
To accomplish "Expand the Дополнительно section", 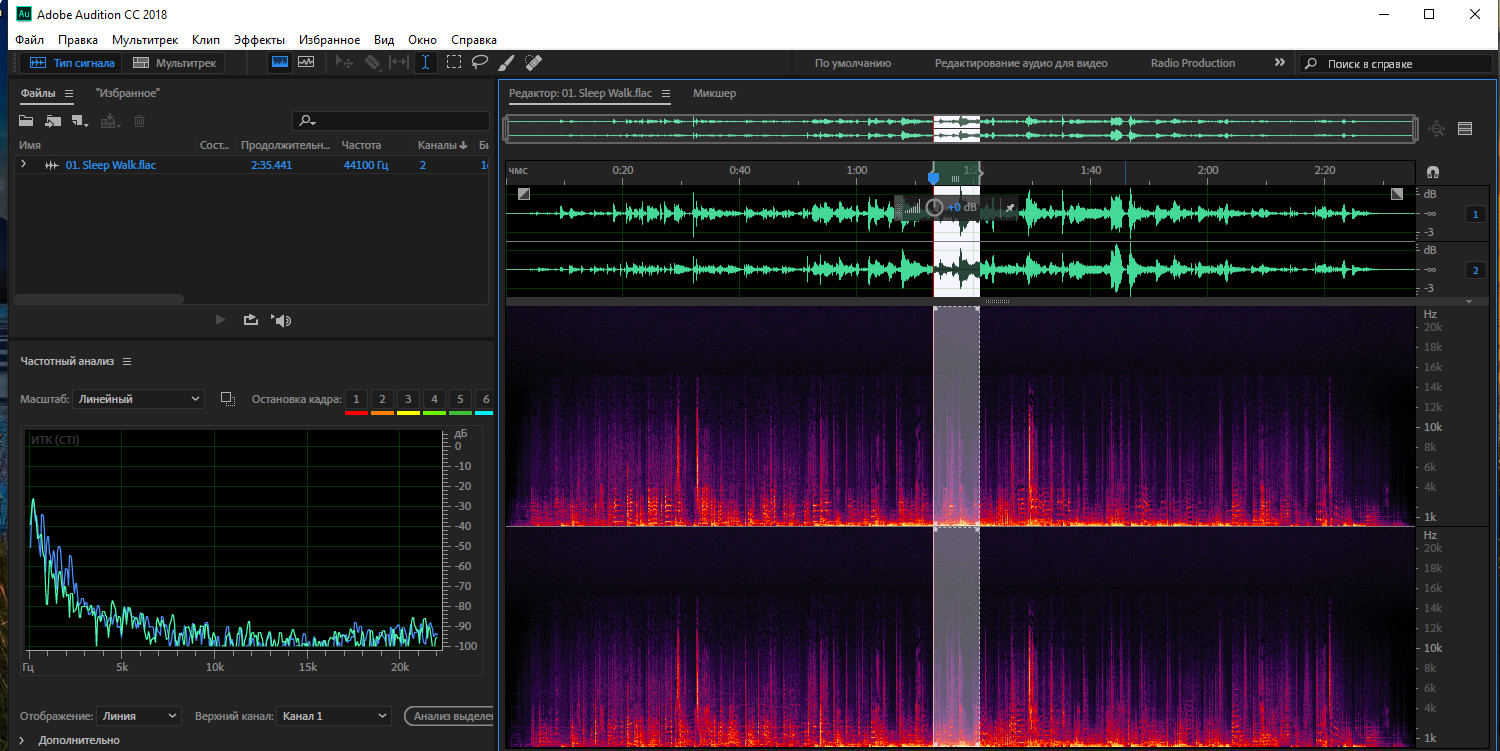I will point(22,740).
